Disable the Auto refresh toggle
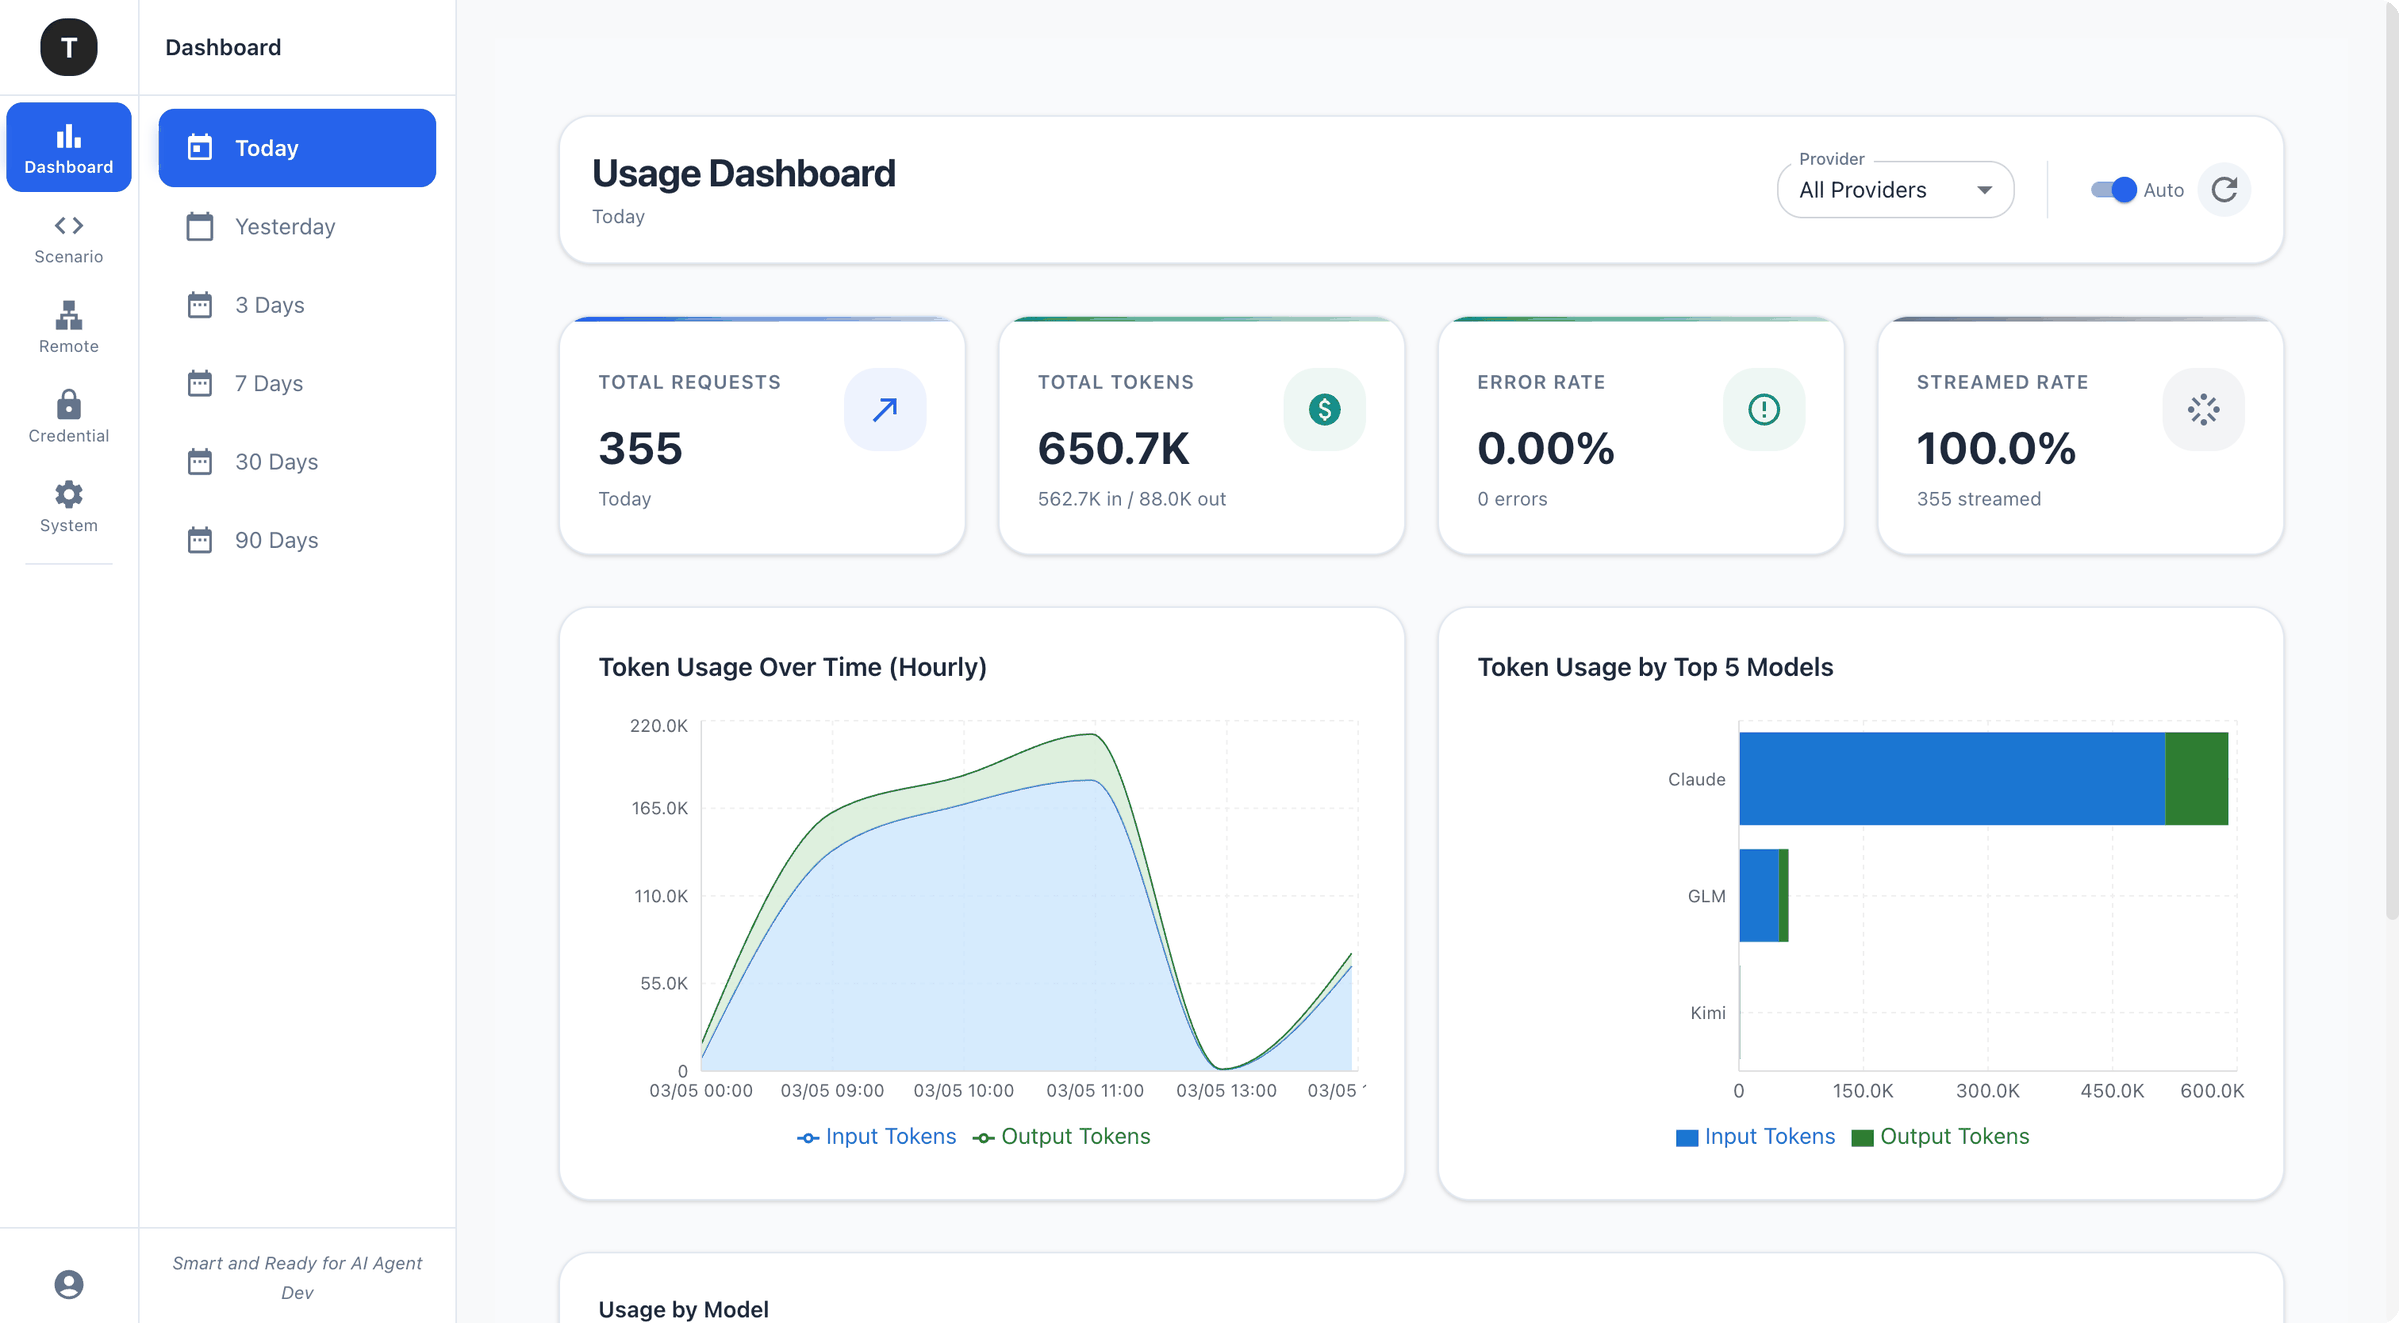Screen dimensions: 2399x1323 (x=2113, y=189)
